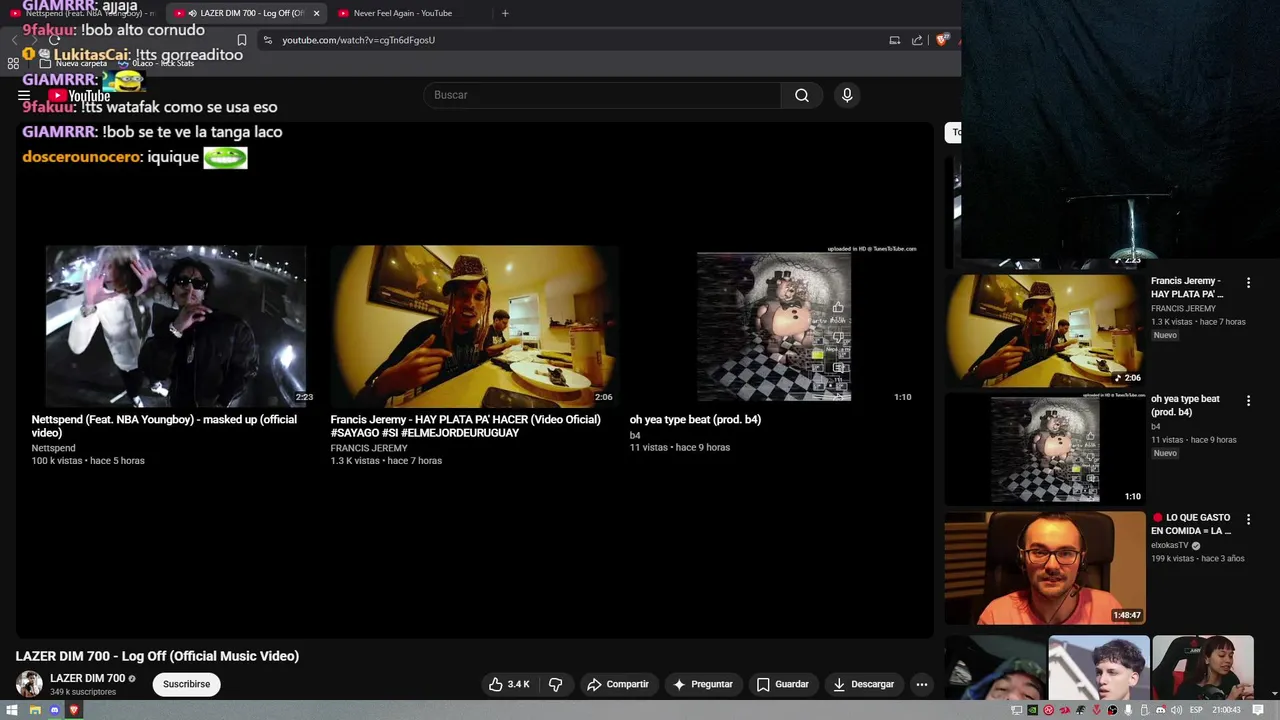Image resolution: width=1280 pixels, height=720 pixels.
Task: Click the youtube.com address bar URL
Action: coord(358,40)
